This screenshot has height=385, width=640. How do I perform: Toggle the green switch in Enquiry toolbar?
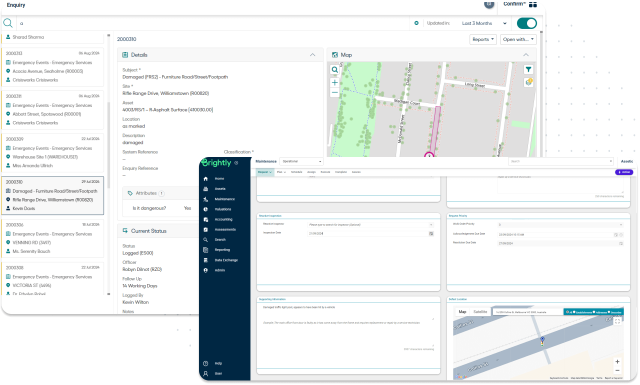tap(527, 23)
